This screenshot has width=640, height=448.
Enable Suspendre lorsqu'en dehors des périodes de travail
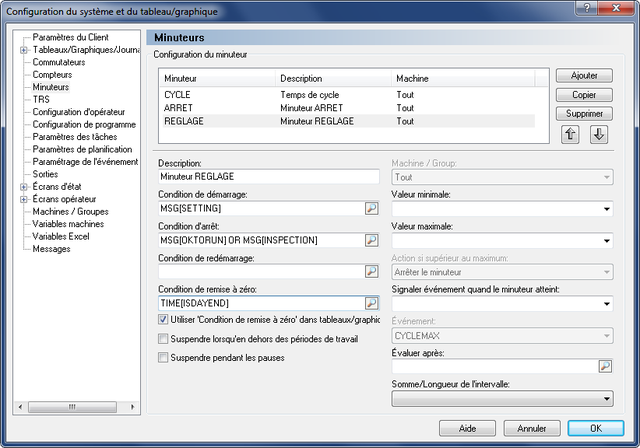[163, 339]
